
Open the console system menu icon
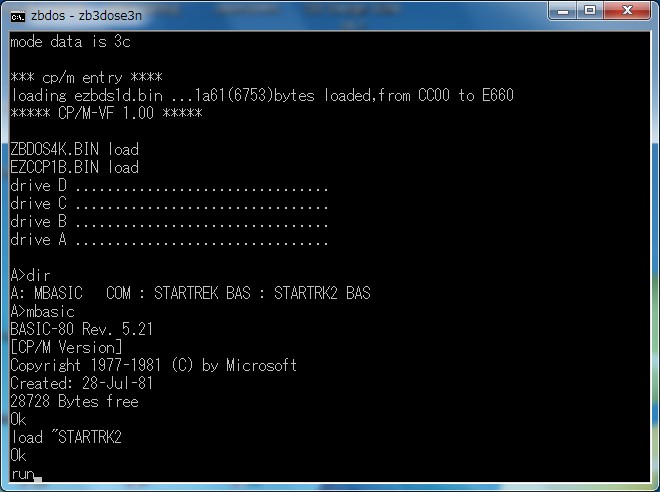[x=17, y=16]
